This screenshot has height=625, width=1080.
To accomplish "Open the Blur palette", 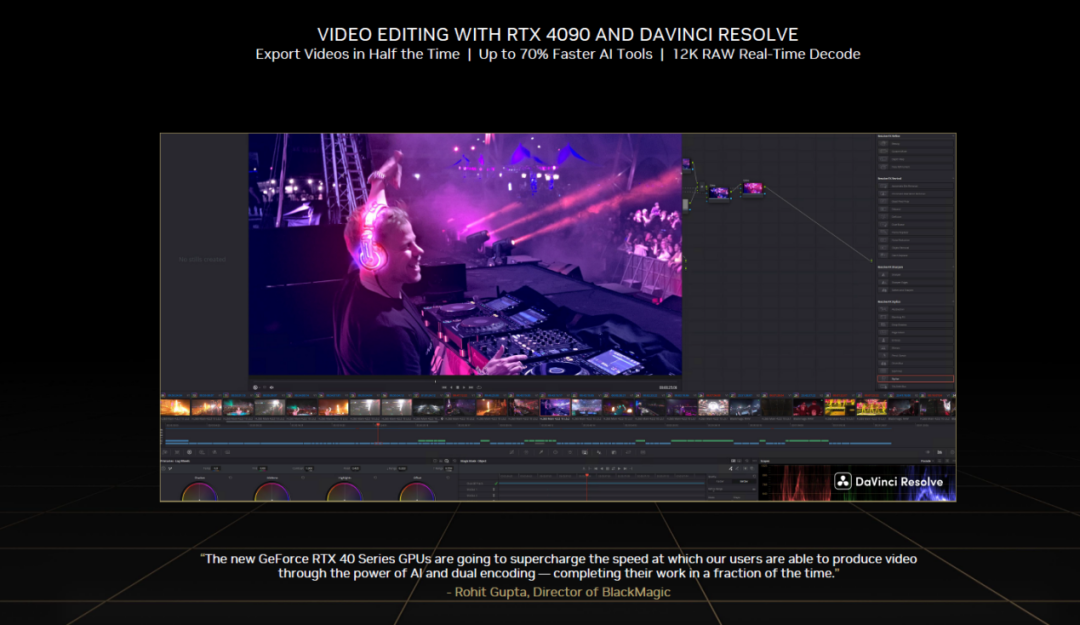I will tap(599, 452).
